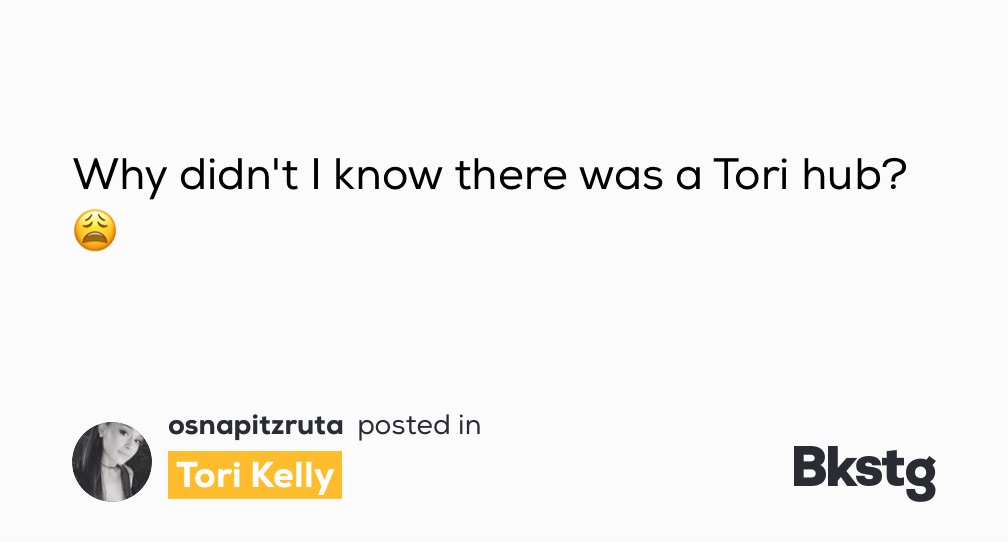Click the word 'didn't' in the post
This screenshot has height=542, width=1008.
coord(238,174)
